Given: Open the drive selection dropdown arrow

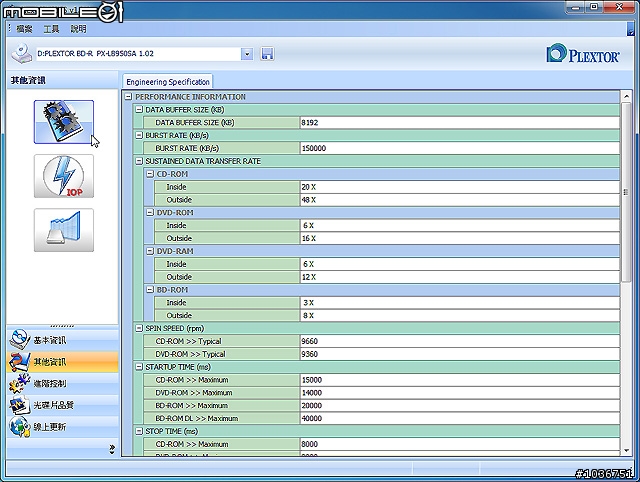Looking at the screenshot, I should tap(247, 53).
